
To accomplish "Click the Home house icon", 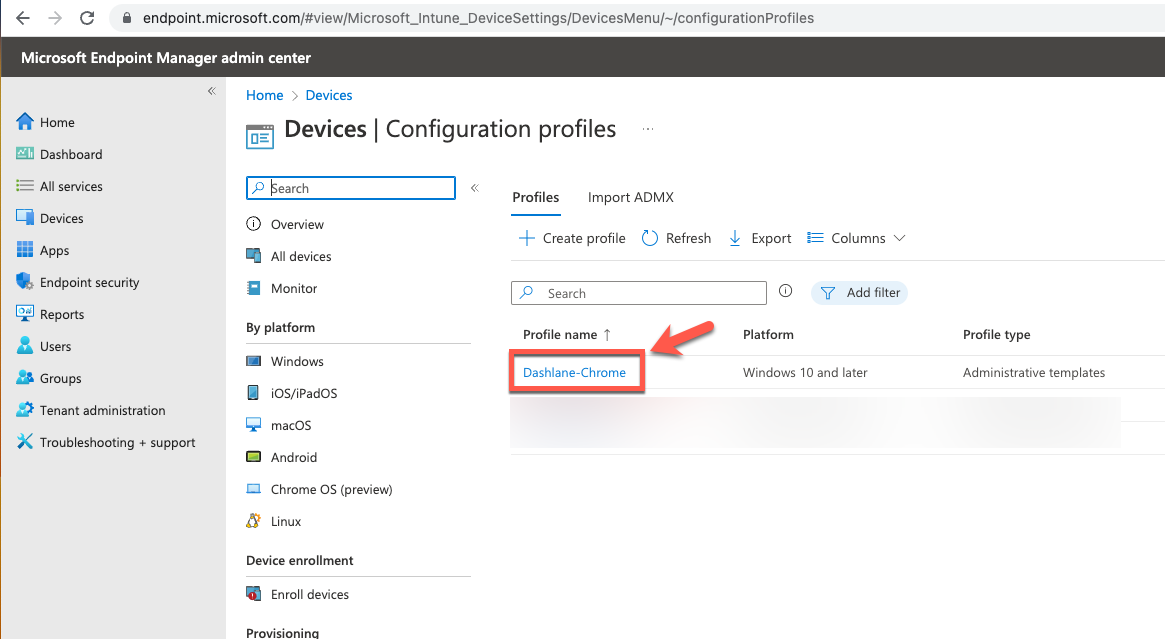I will [25, 121].
